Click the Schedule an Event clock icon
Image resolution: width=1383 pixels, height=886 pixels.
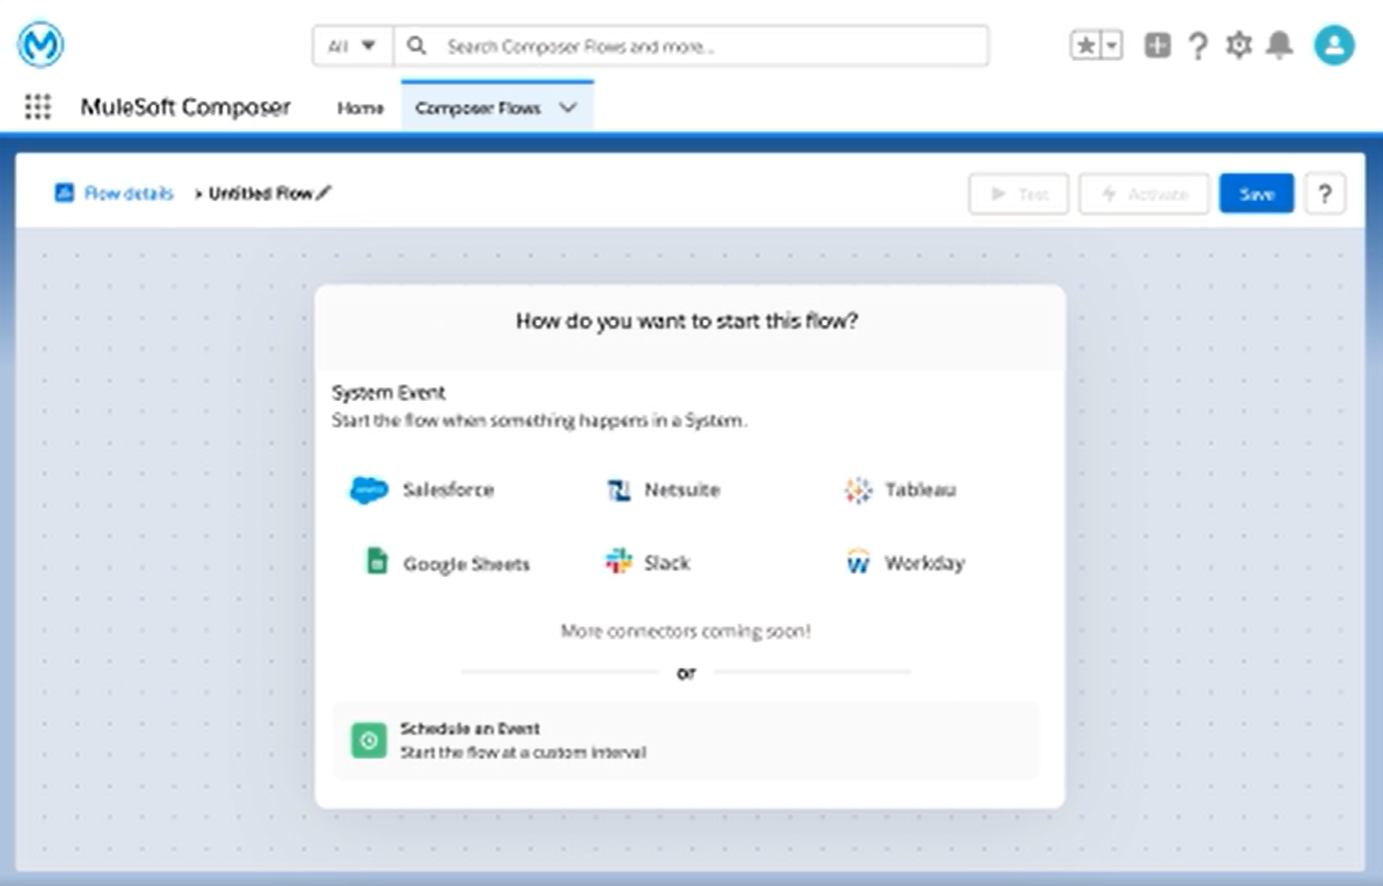coord(369,740)
